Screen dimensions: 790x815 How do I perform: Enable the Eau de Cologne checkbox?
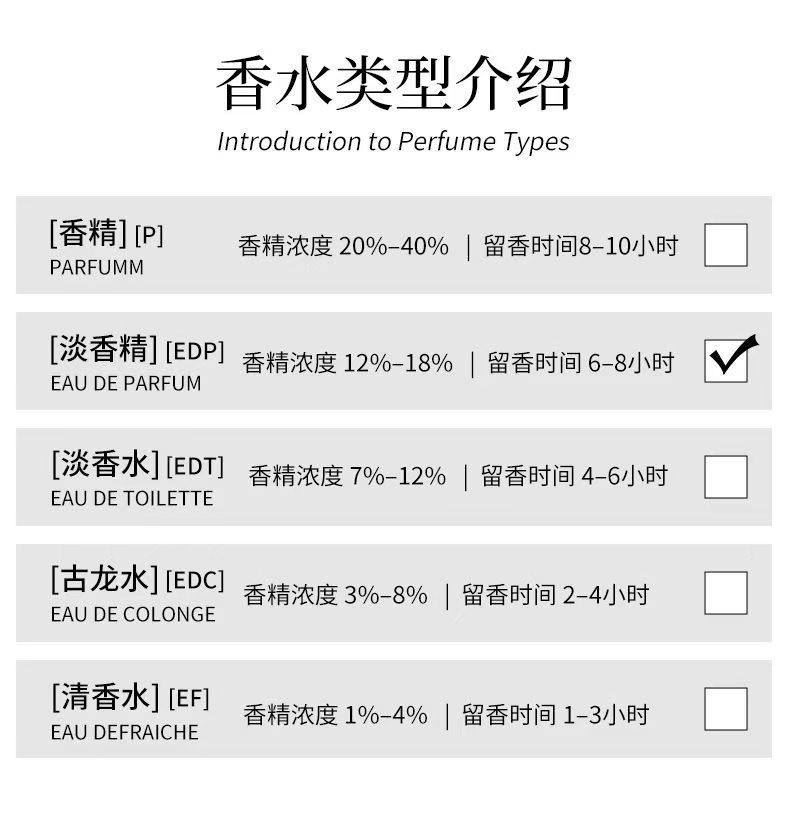click(x=725, y=593)
